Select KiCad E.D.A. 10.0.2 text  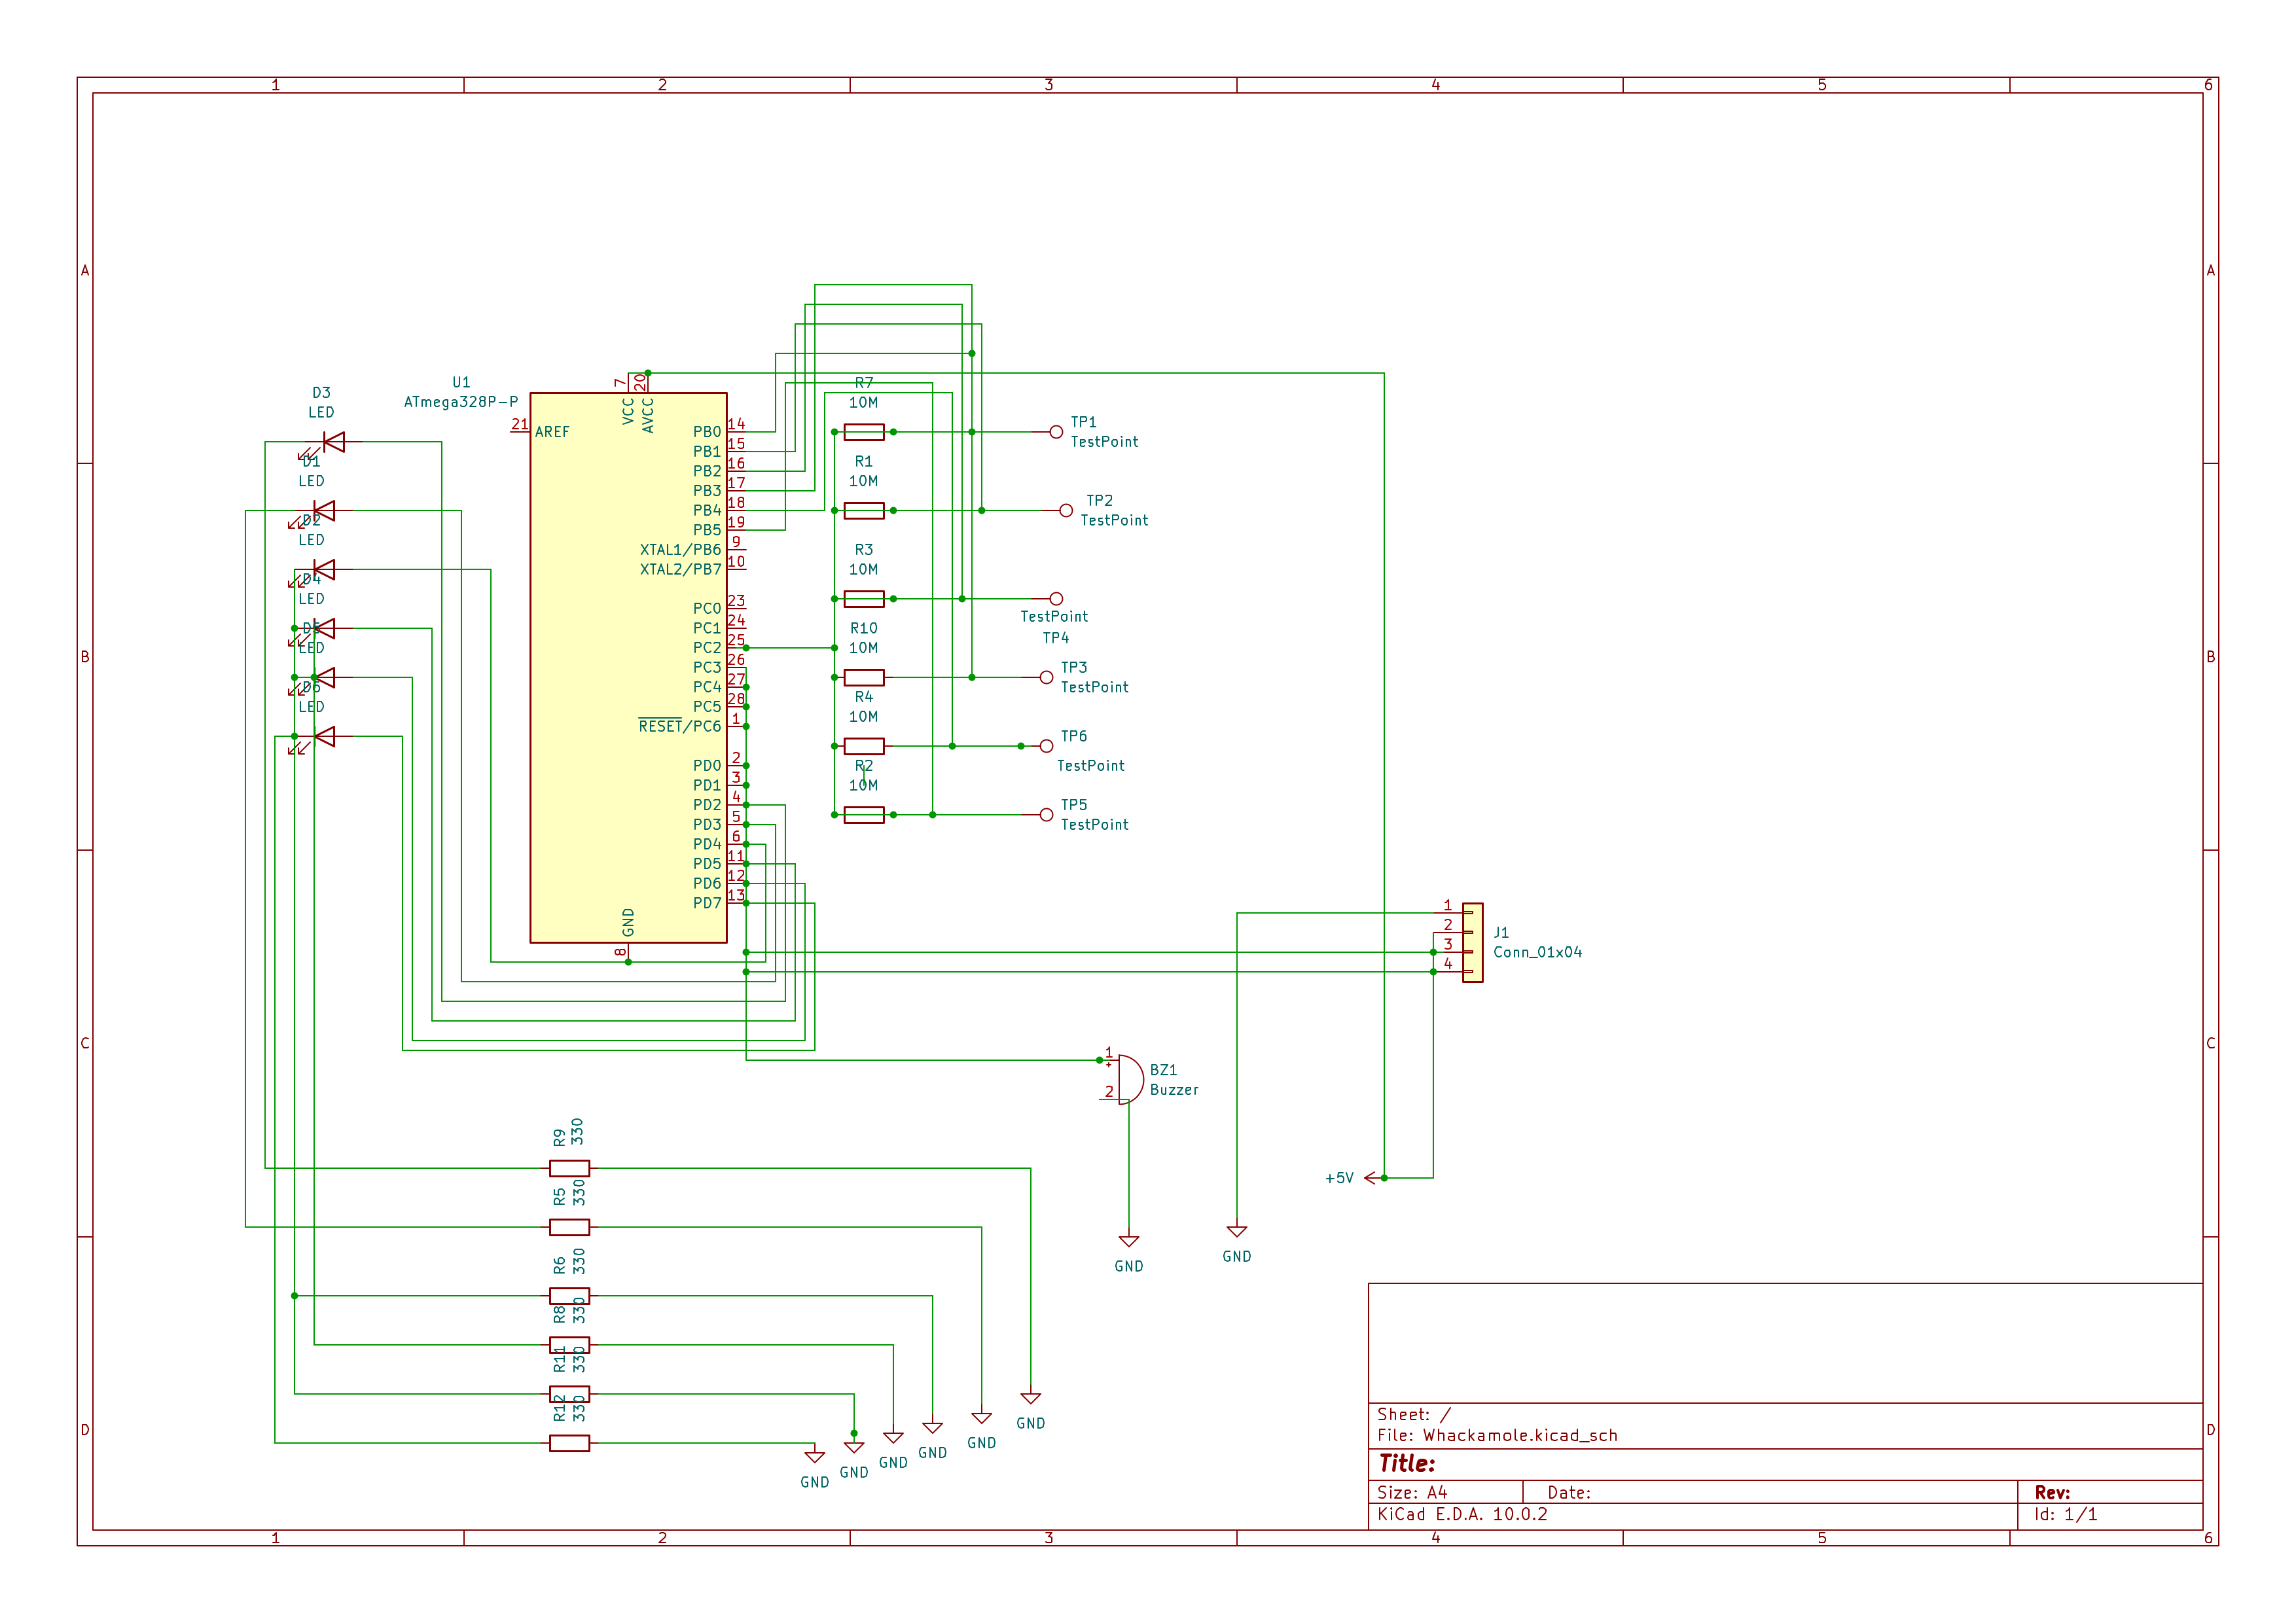[x=1462, y=1514]
